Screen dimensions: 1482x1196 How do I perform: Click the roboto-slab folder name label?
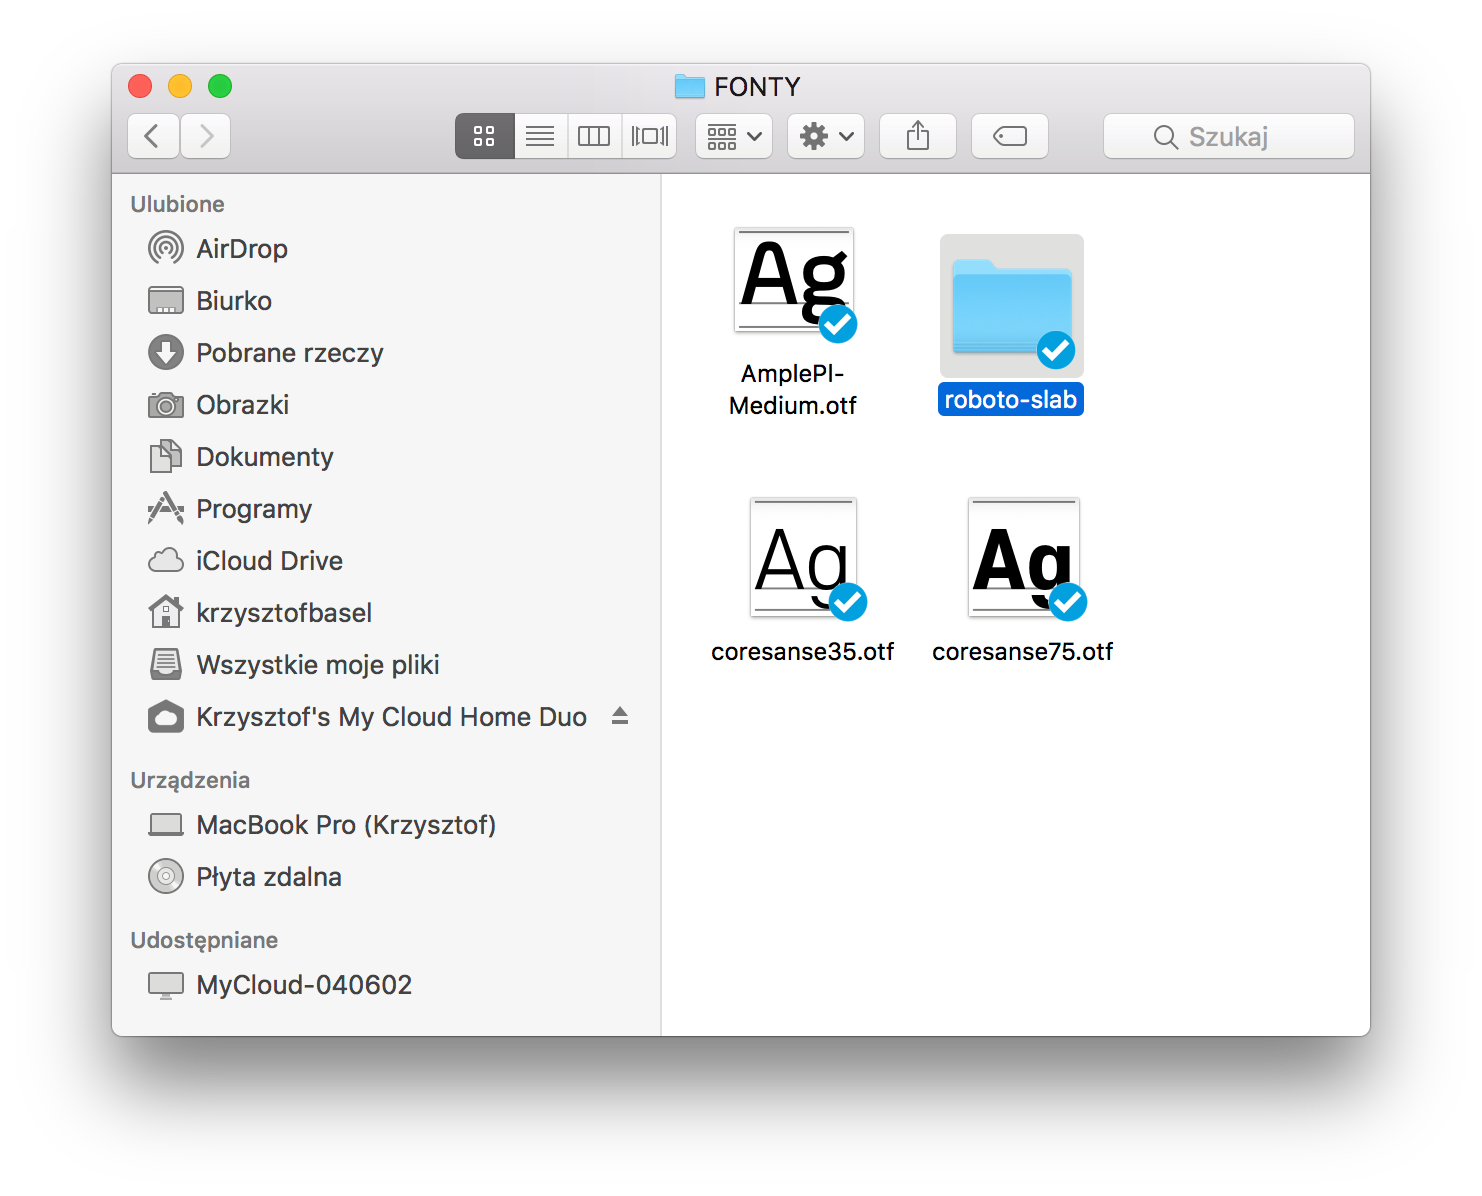(x=1011, y=399)
